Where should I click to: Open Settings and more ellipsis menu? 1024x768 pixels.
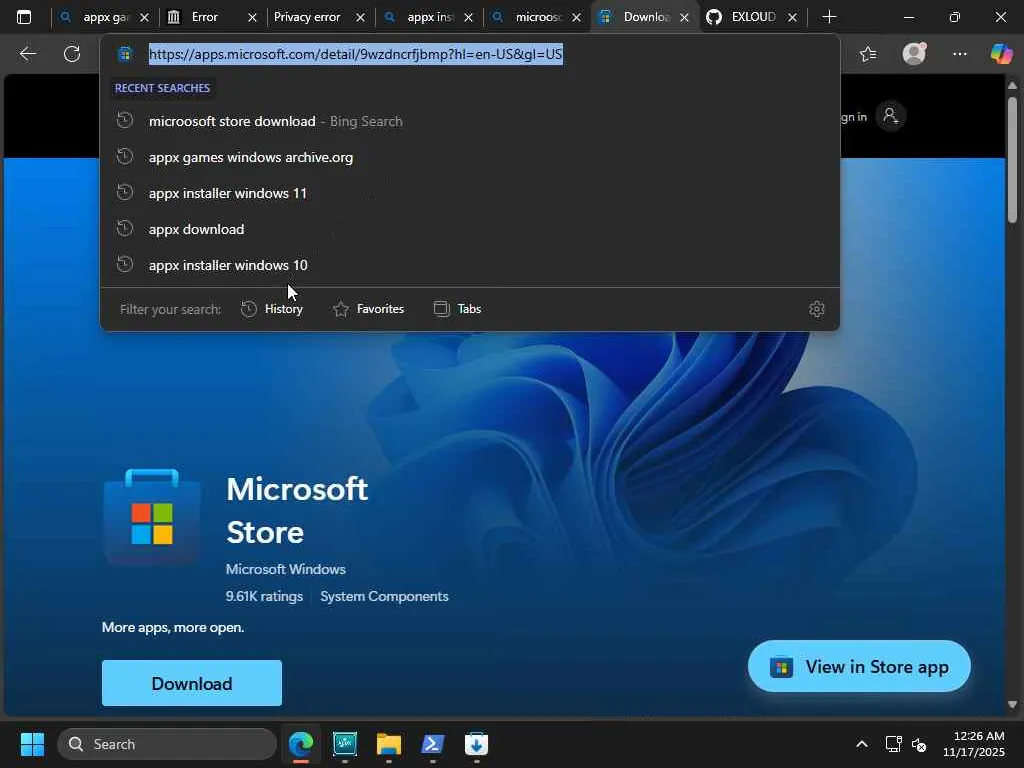coord(959,54)
